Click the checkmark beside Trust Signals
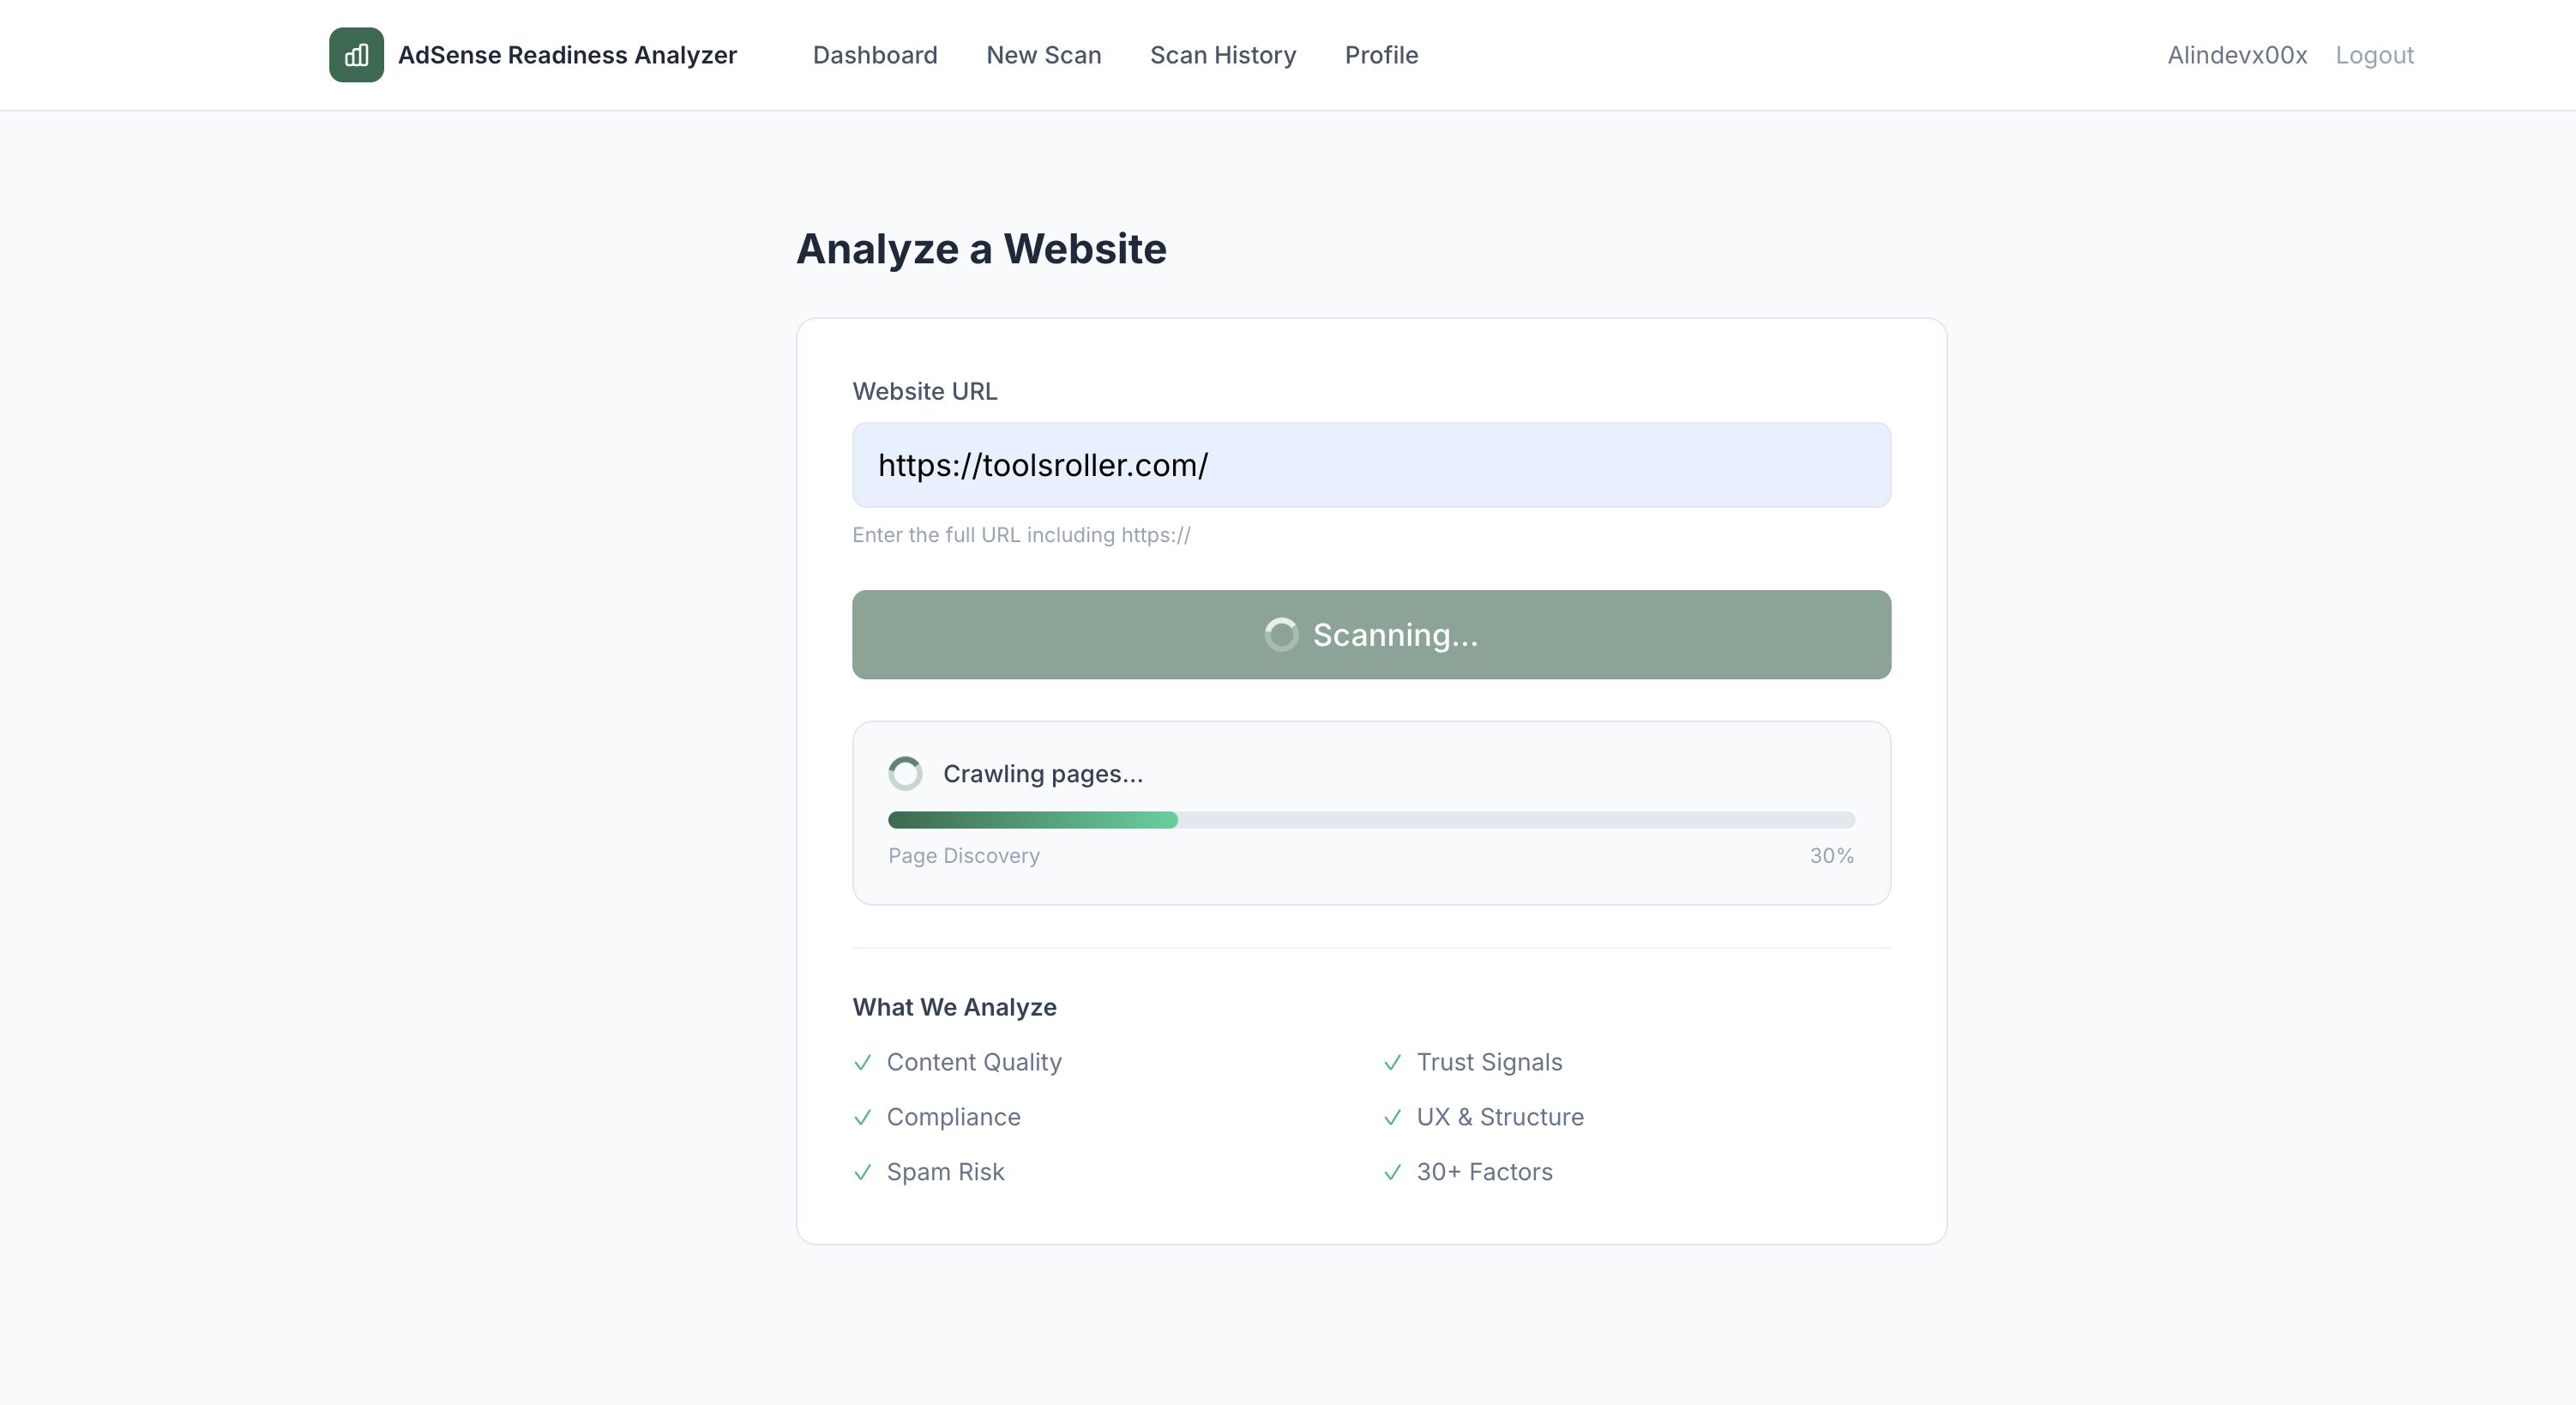 pos(1392,1063)
